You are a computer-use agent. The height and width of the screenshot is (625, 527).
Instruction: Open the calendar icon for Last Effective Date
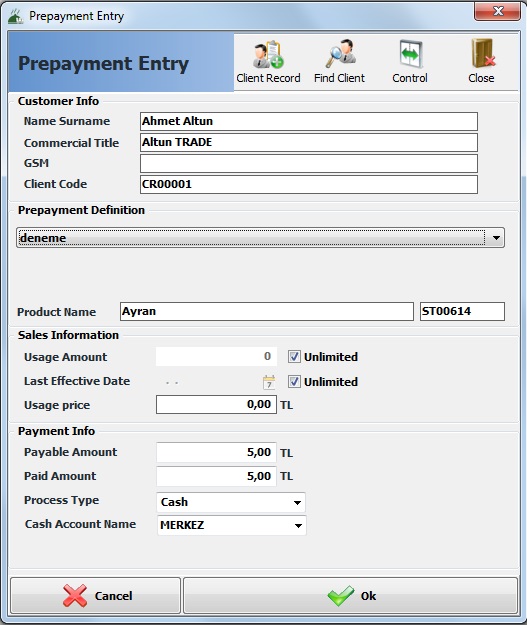(269, 382)
